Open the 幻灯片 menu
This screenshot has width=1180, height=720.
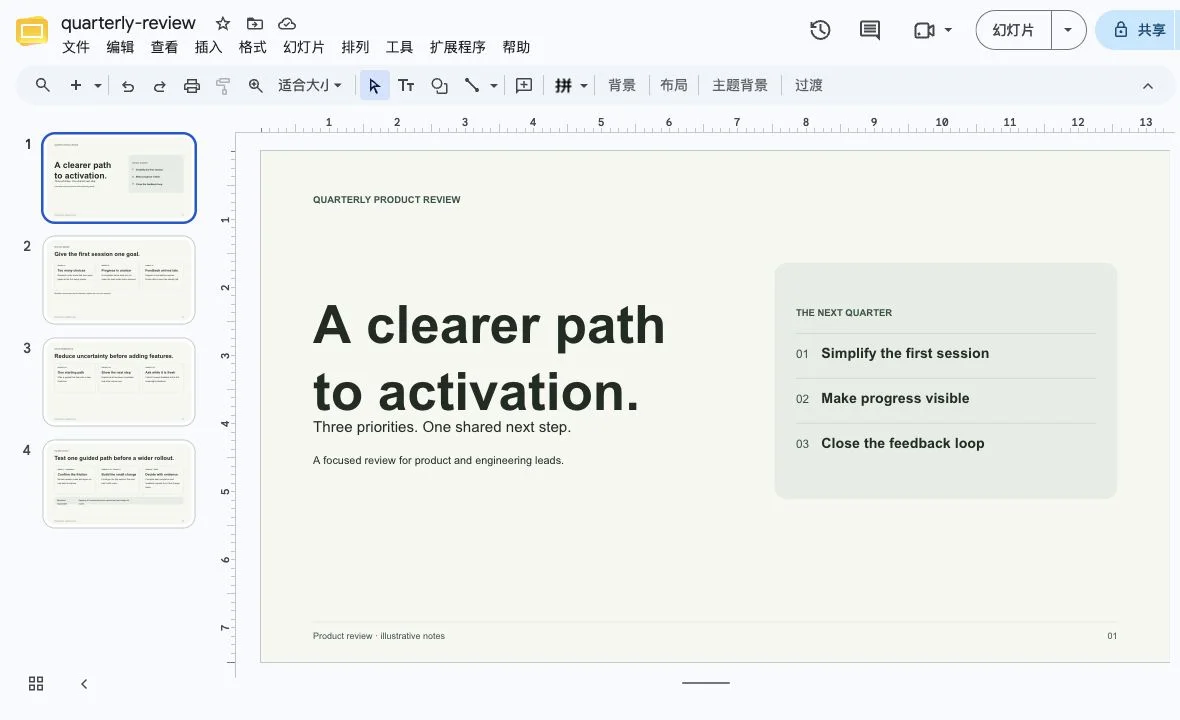[x=304, y=47]
